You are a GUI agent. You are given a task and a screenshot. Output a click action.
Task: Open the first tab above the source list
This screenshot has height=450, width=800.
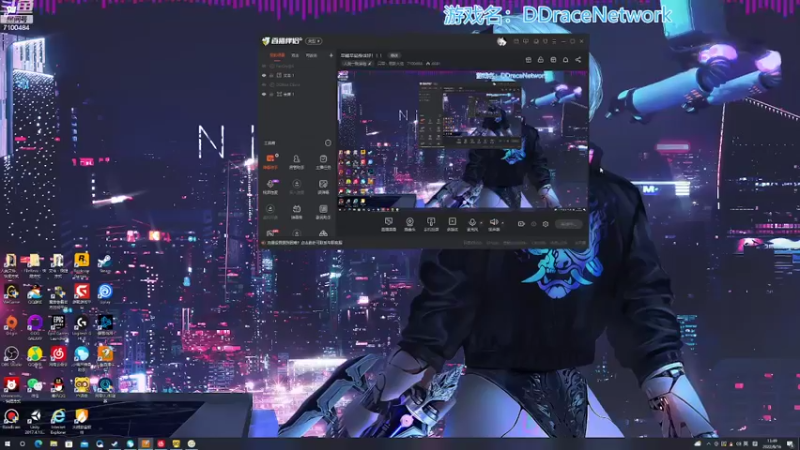tap(277, 55)
